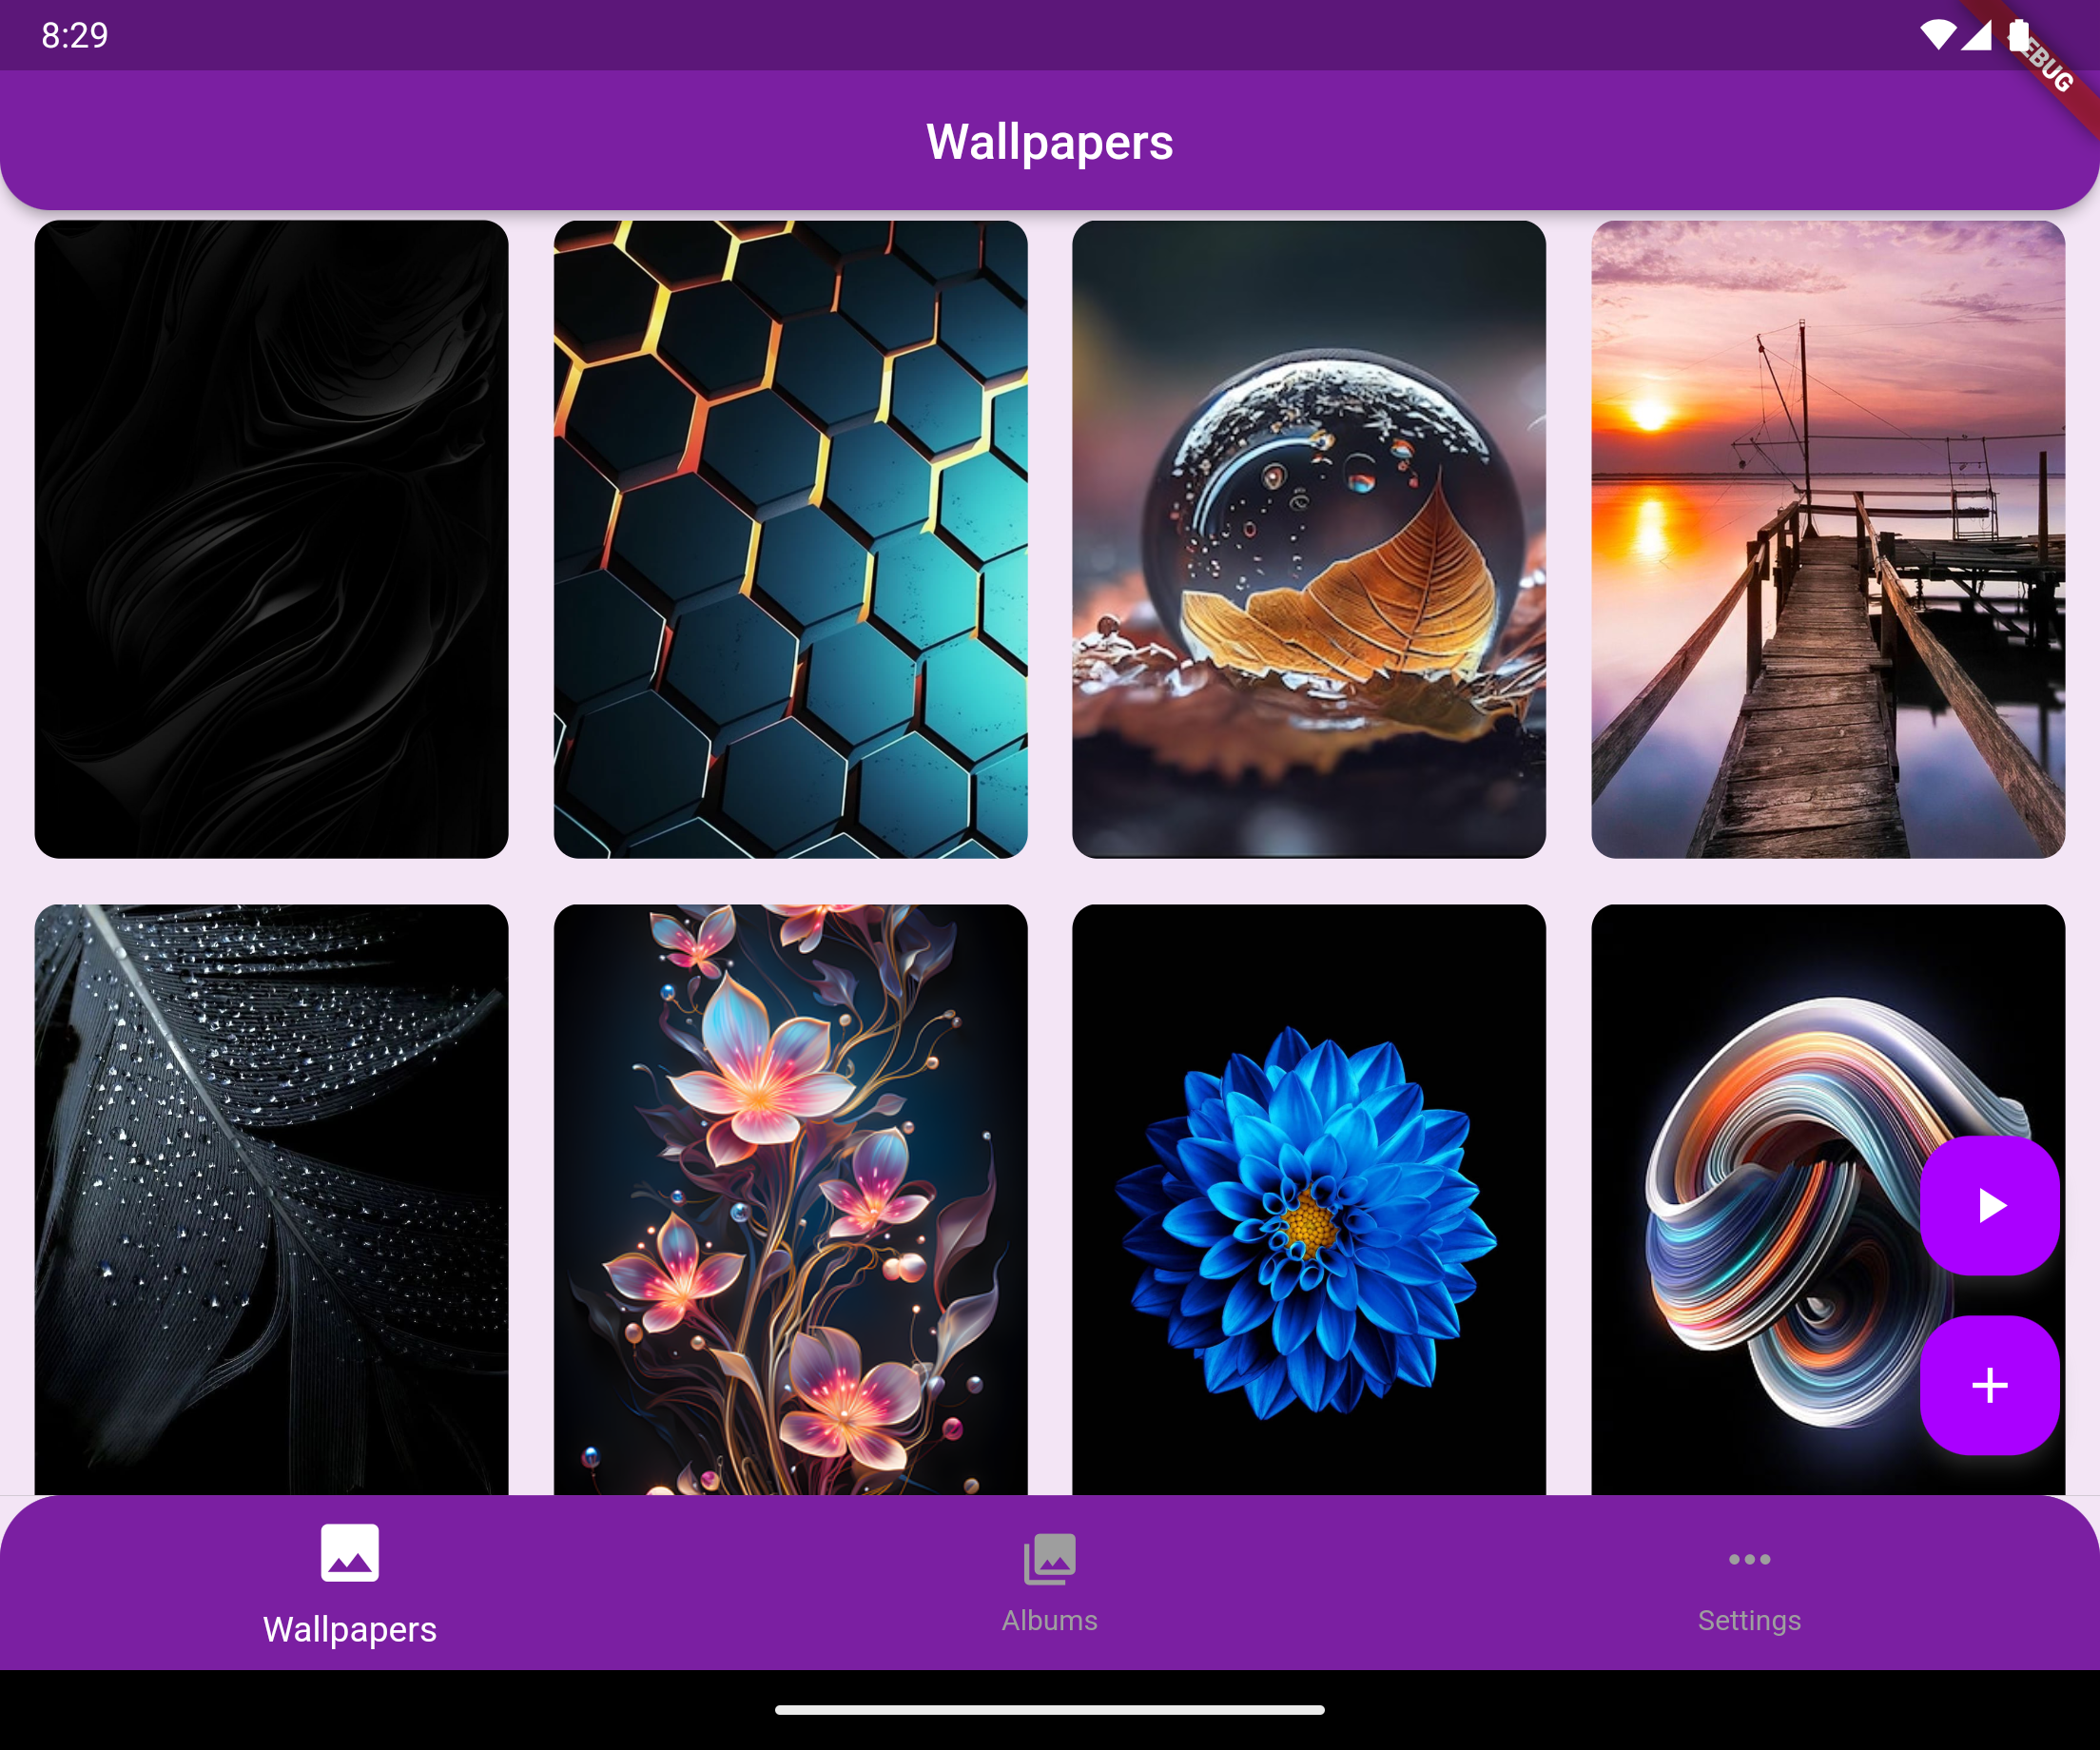This screenshot has height=1750, width=2100.
Task: Tap the Settings label in bottom navigation
Action: (1748, 1620)
